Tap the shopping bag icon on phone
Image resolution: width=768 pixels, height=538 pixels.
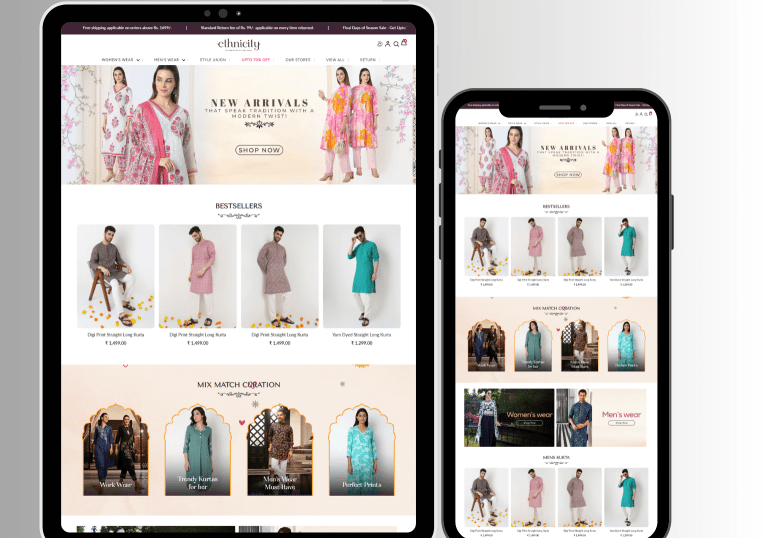(x=650, y=114)
